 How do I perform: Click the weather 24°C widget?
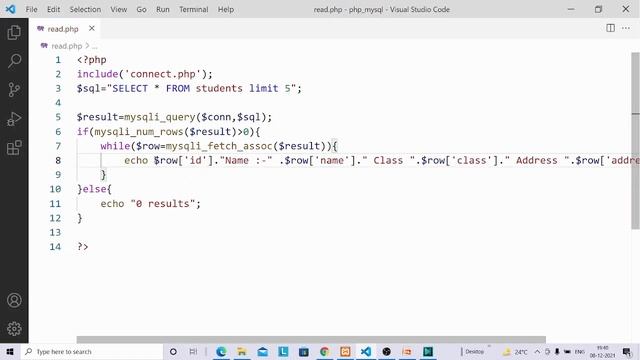[x=515, y=351]
